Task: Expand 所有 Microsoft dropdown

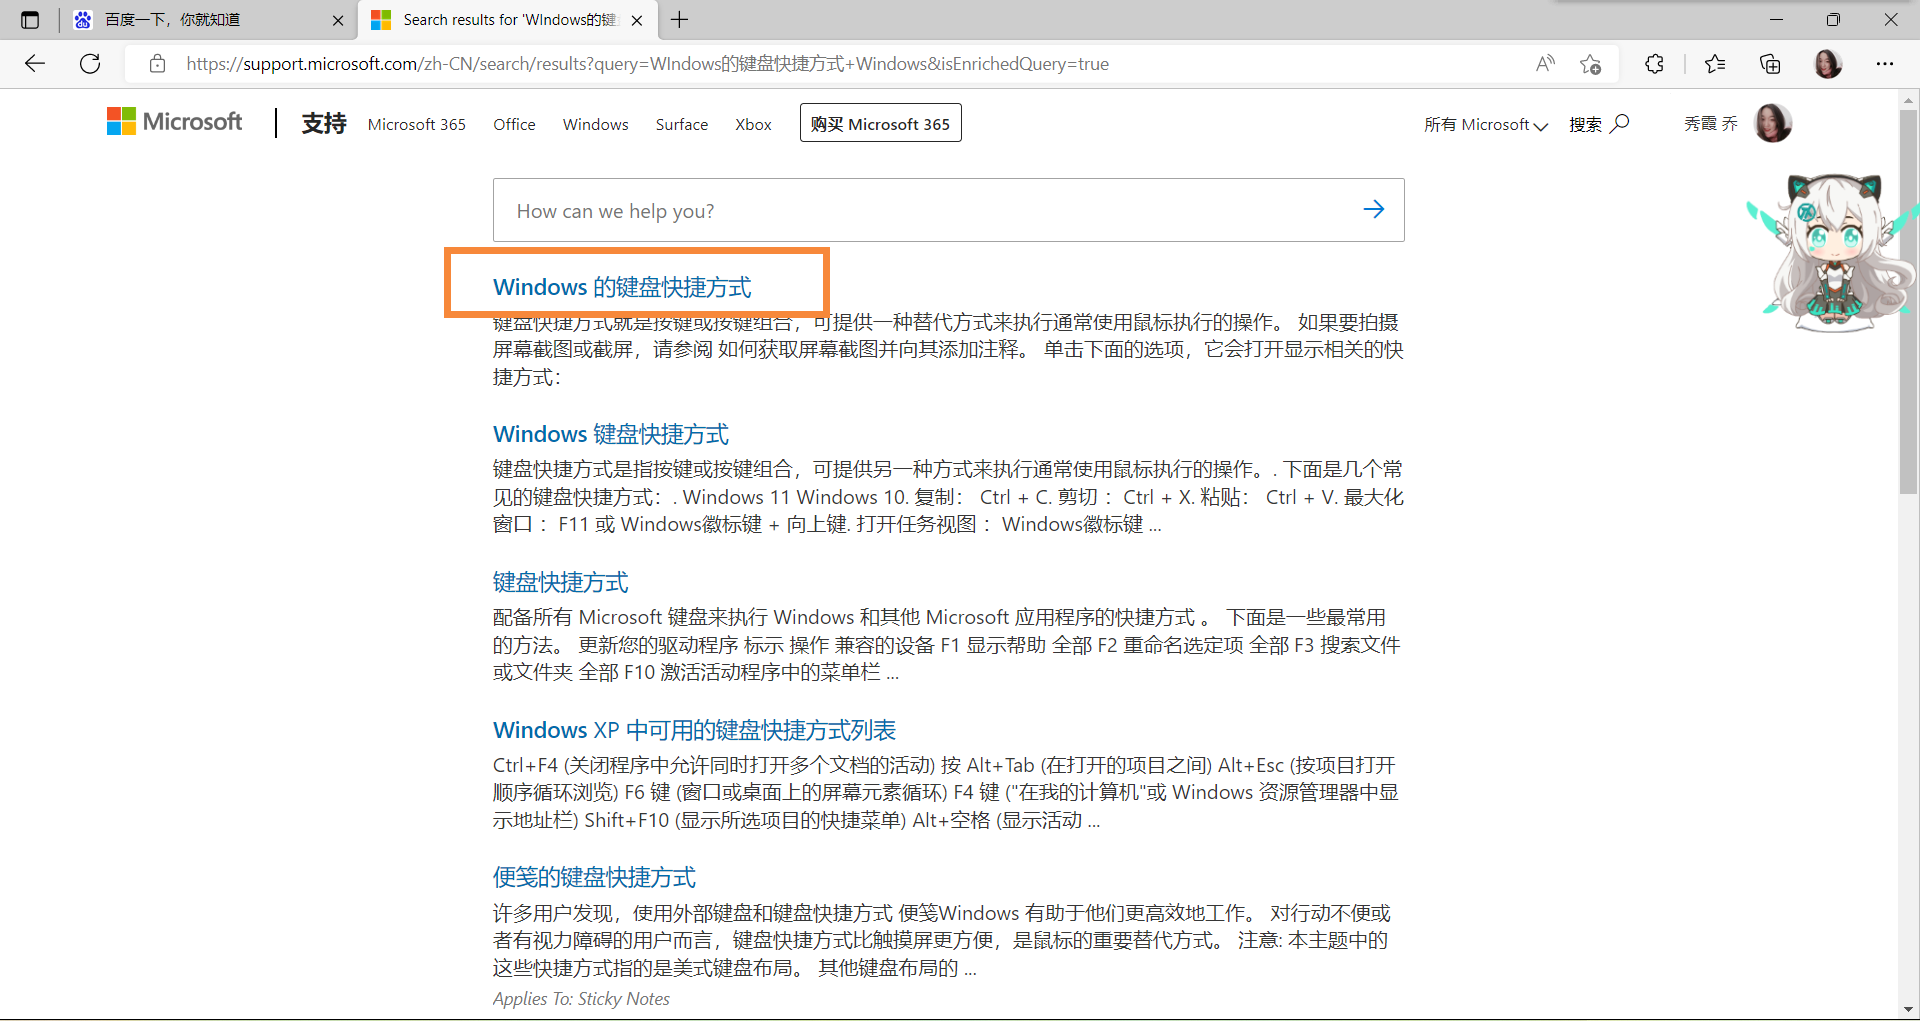Action: [1486, 124]
